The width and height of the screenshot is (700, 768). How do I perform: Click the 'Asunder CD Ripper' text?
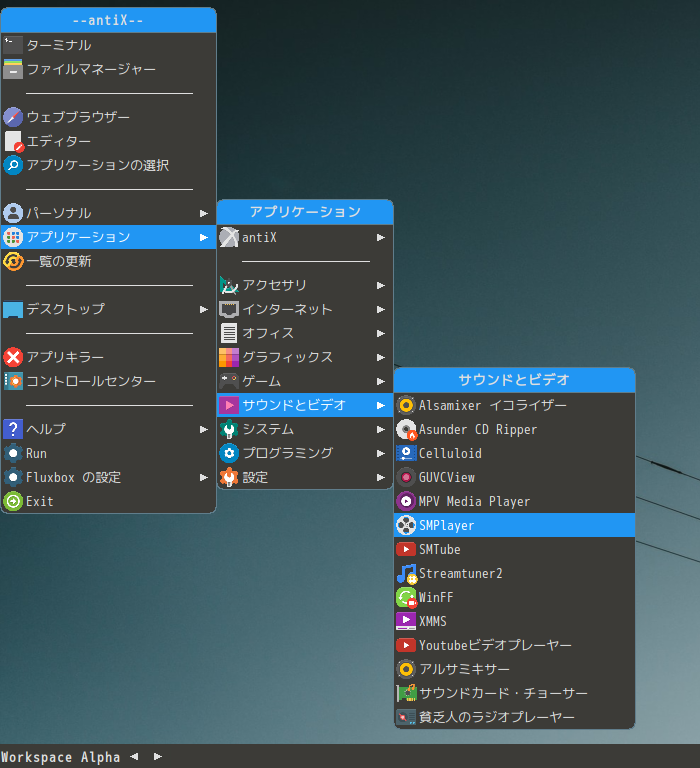pos(478,430)
